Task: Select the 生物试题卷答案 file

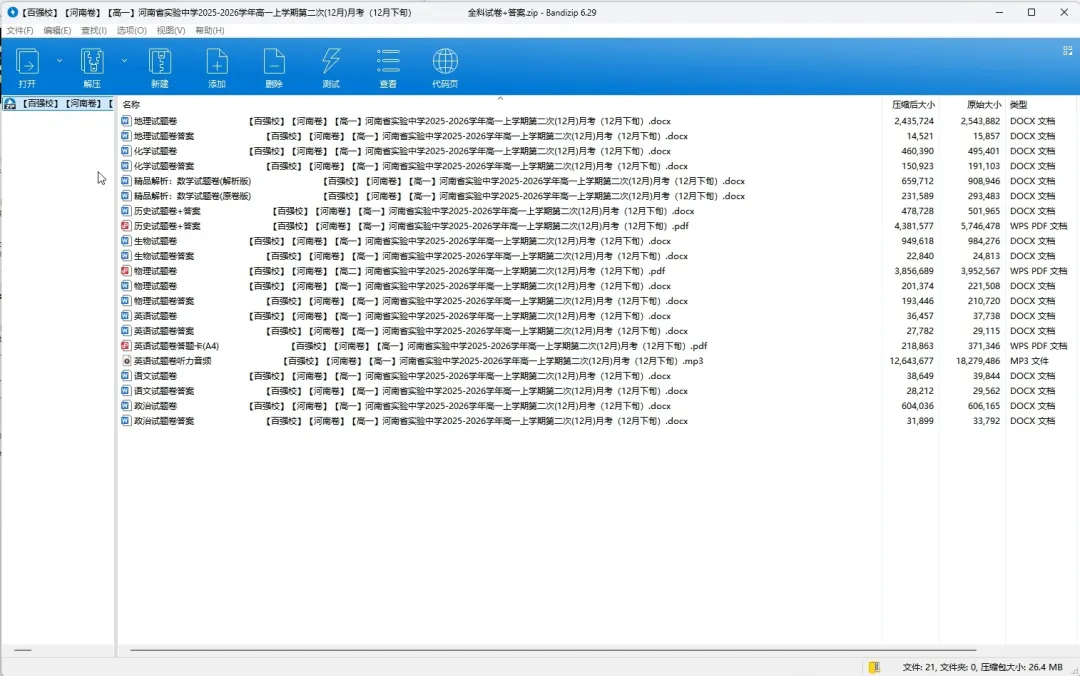Action: (404, 256)
